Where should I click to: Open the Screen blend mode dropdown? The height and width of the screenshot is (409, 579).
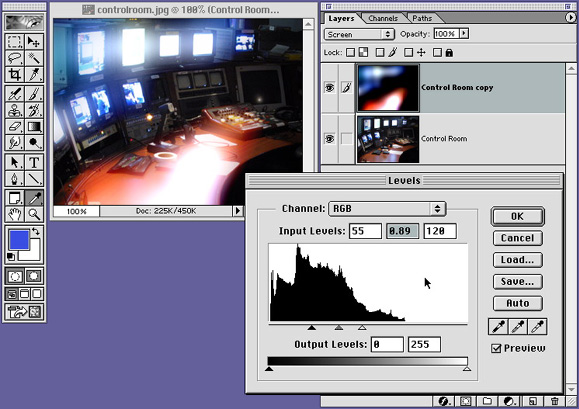pos(359,34)
